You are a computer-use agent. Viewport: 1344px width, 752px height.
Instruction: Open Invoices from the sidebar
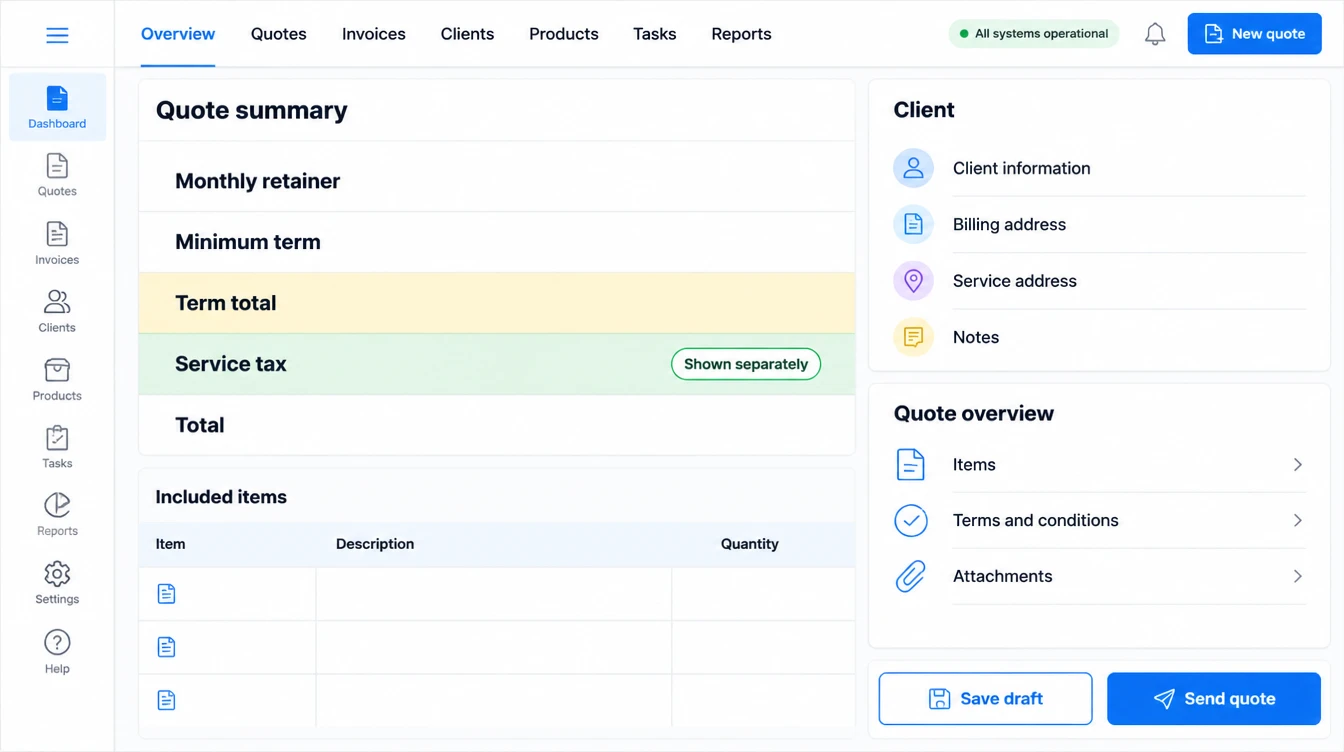(57, 243)
